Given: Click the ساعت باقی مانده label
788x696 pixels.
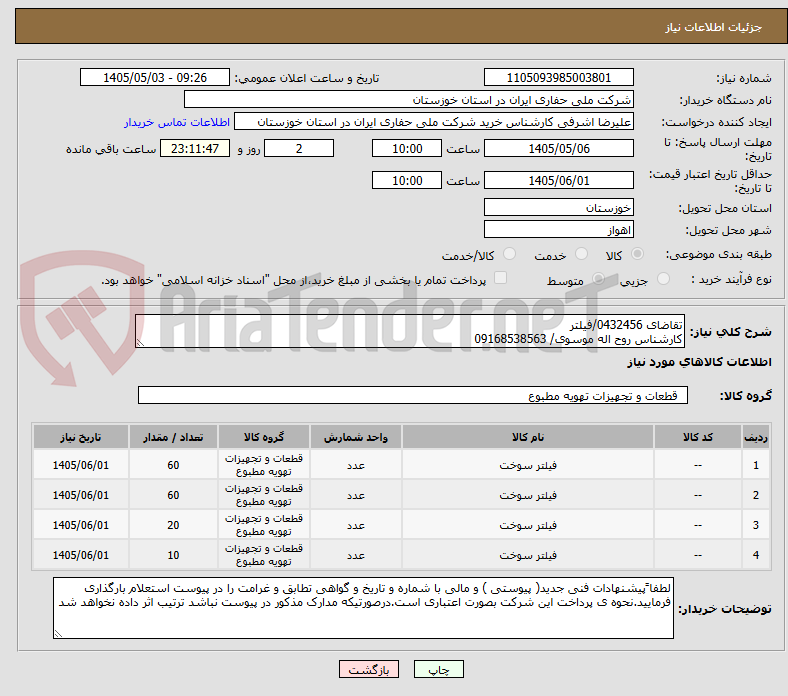Looking at the screenshot, I should pyautogui.click(x=111, y=149).
